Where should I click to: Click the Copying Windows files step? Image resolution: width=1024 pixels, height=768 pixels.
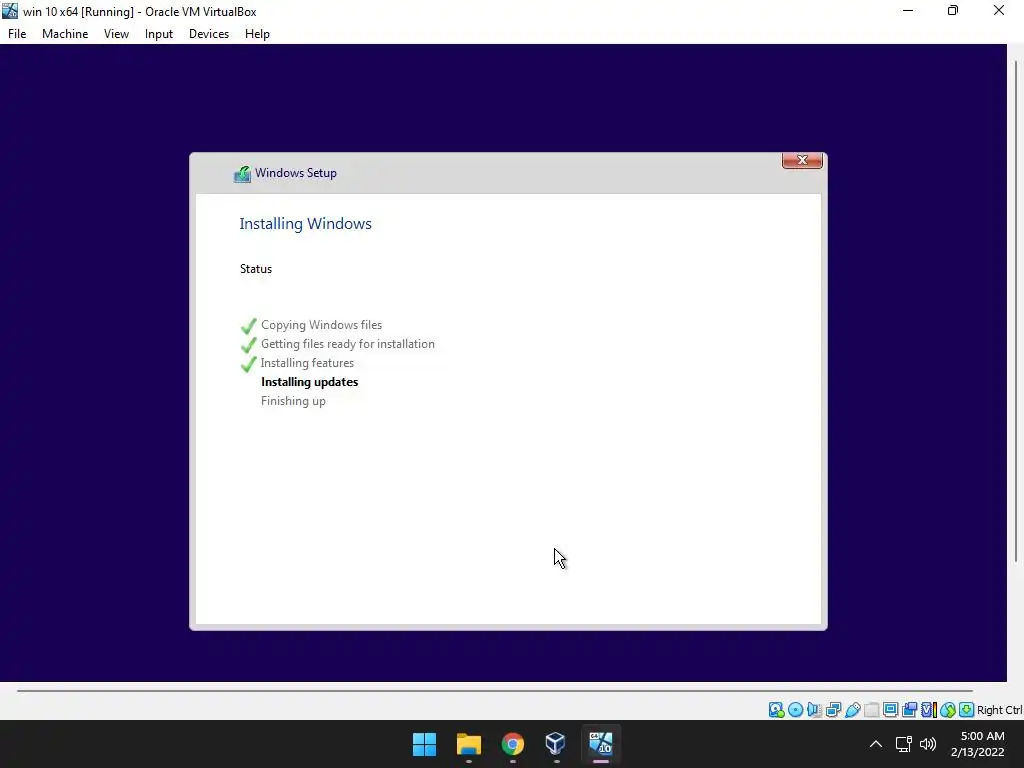click(321, 325)
